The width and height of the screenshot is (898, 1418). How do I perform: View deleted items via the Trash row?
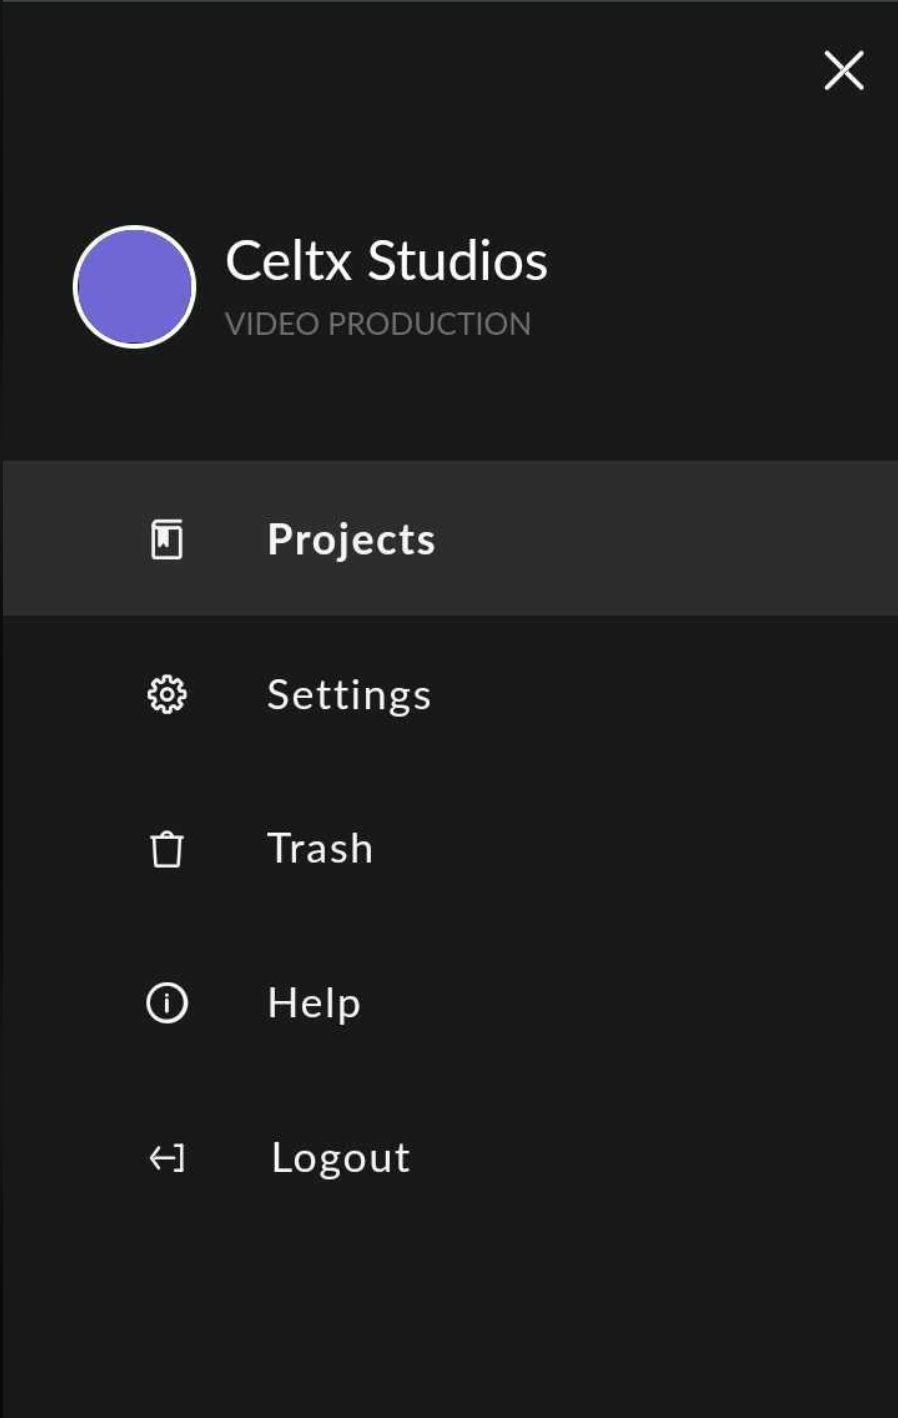click(x=449, y=849)
